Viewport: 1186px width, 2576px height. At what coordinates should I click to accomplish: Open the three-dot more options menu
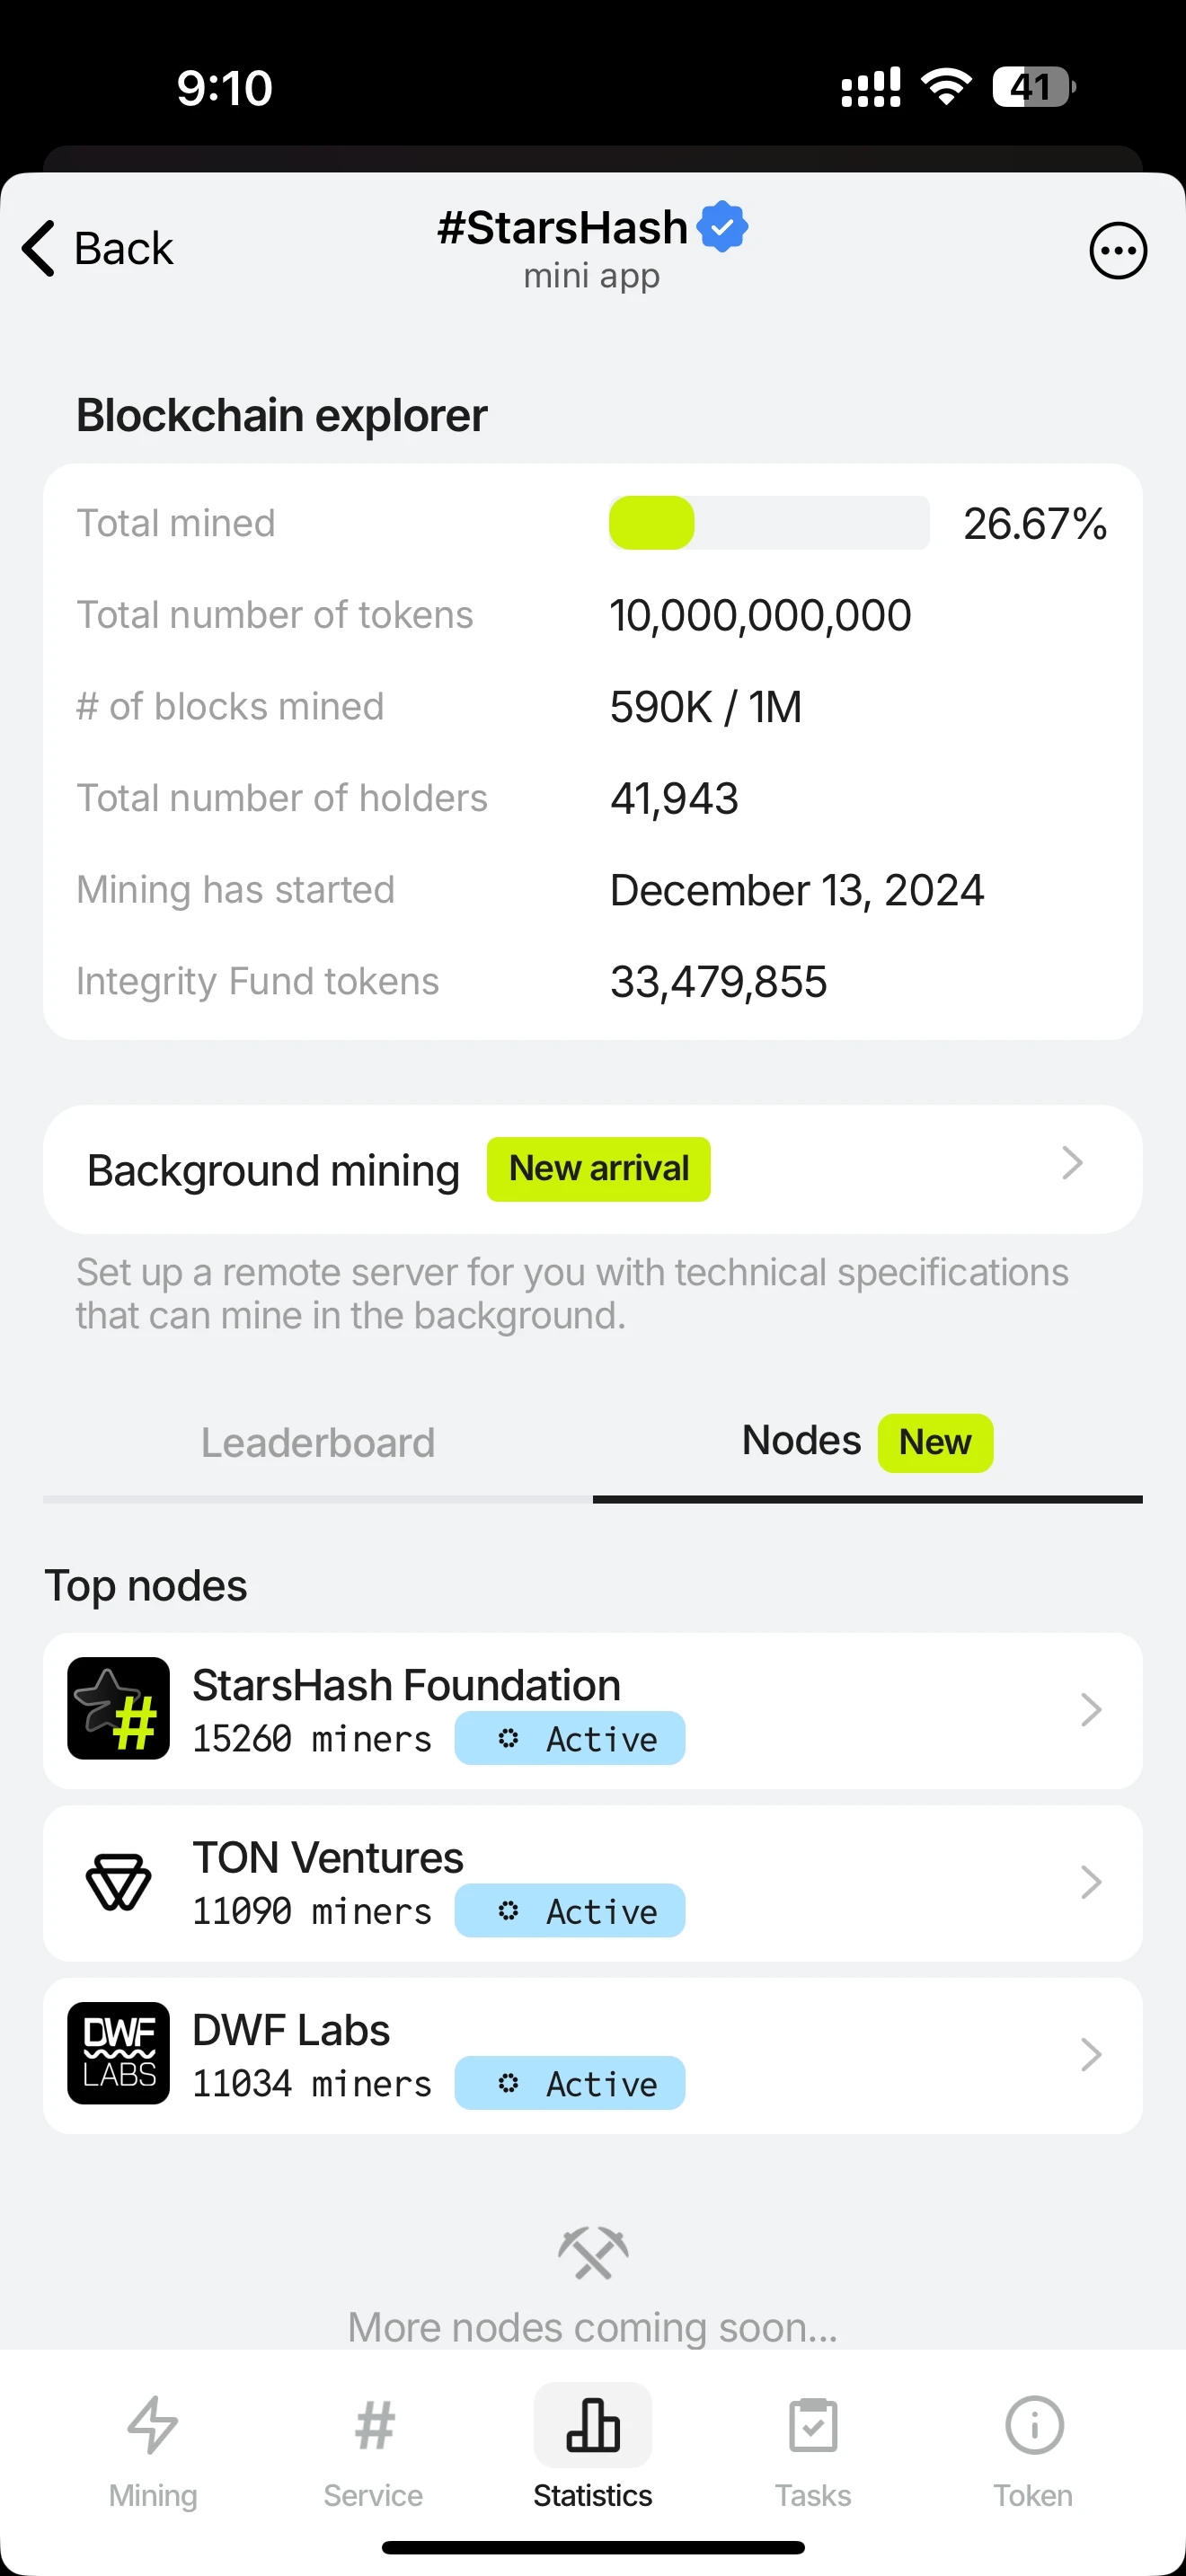[x=1118, y=250]
